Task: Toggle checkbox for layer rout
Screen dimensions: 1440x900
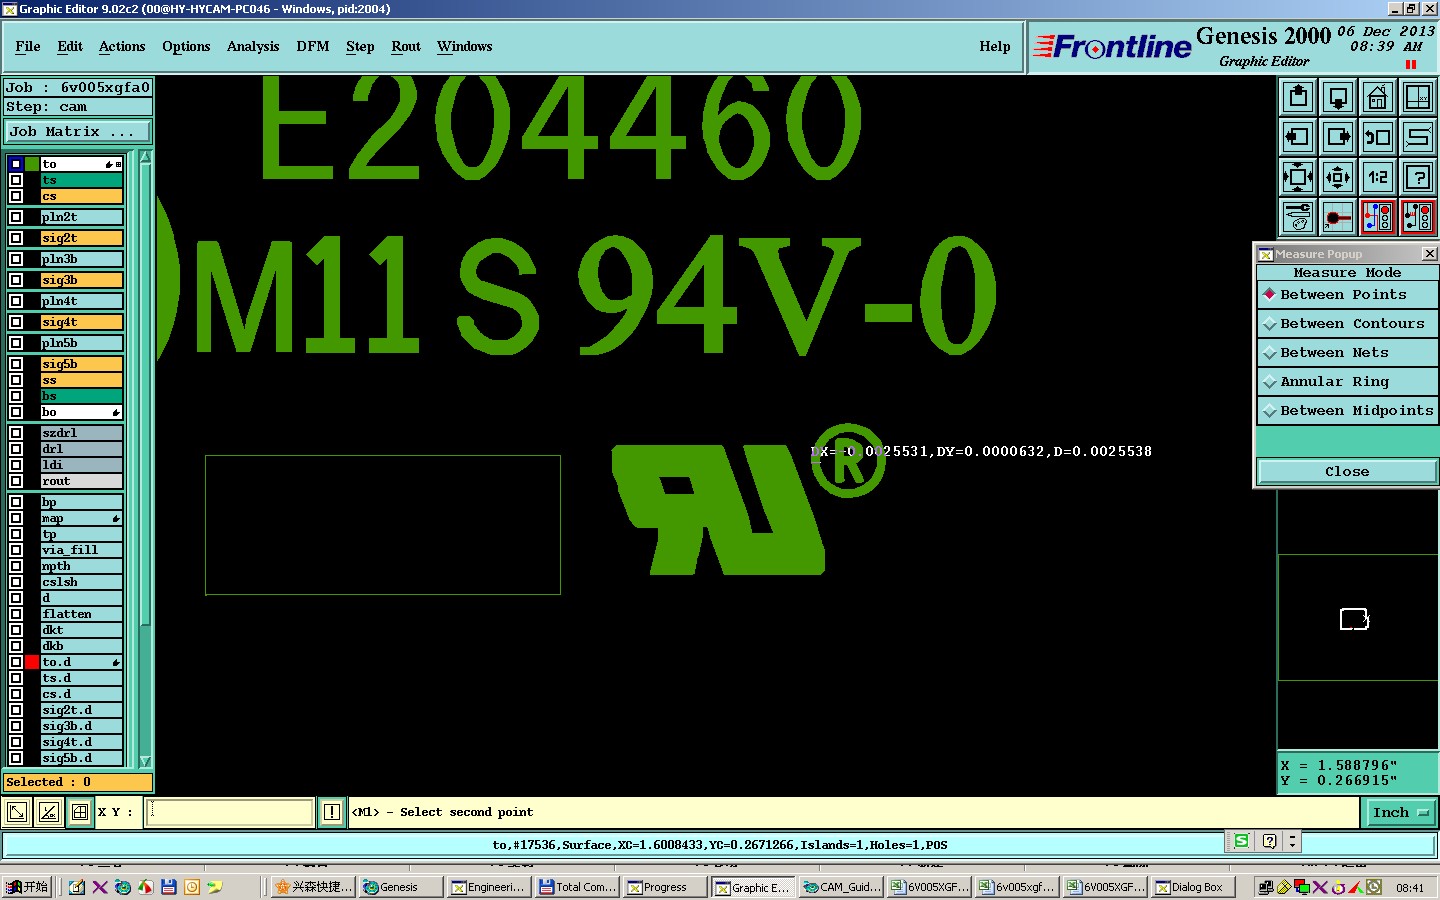Action: pos(16,481)
